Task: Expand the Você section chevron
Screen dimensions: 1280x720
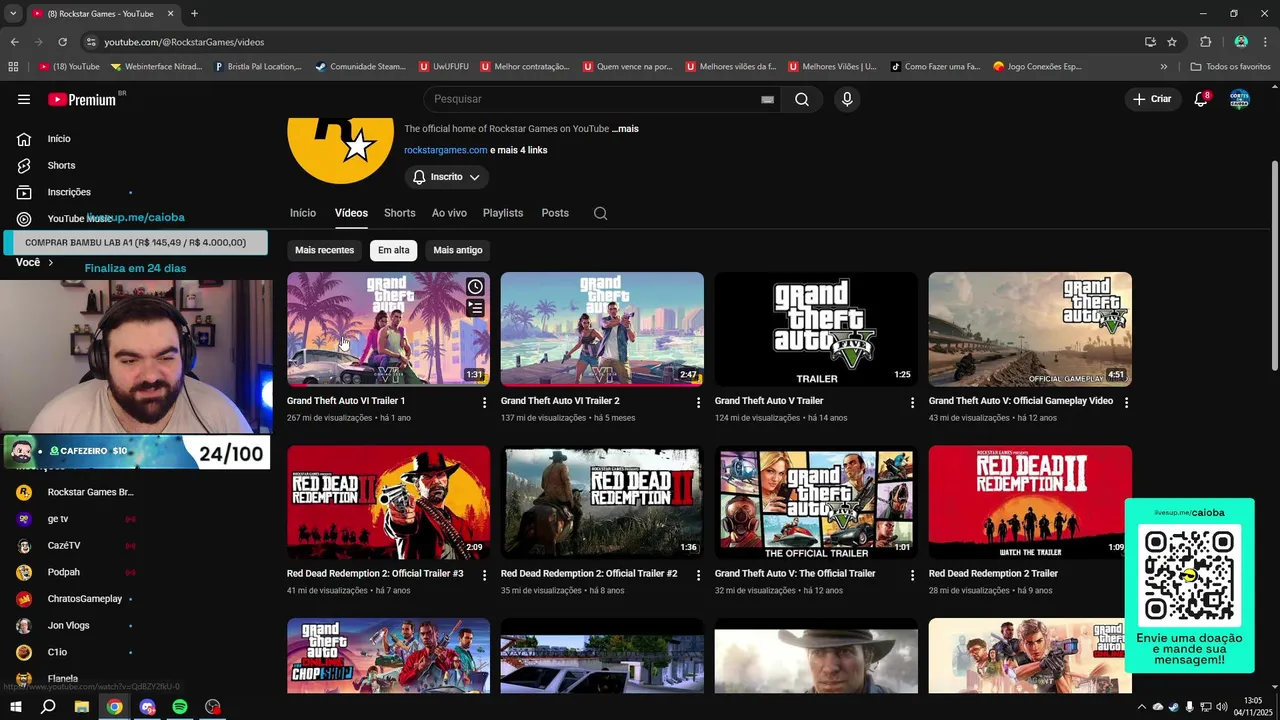Action: (50, 262)
